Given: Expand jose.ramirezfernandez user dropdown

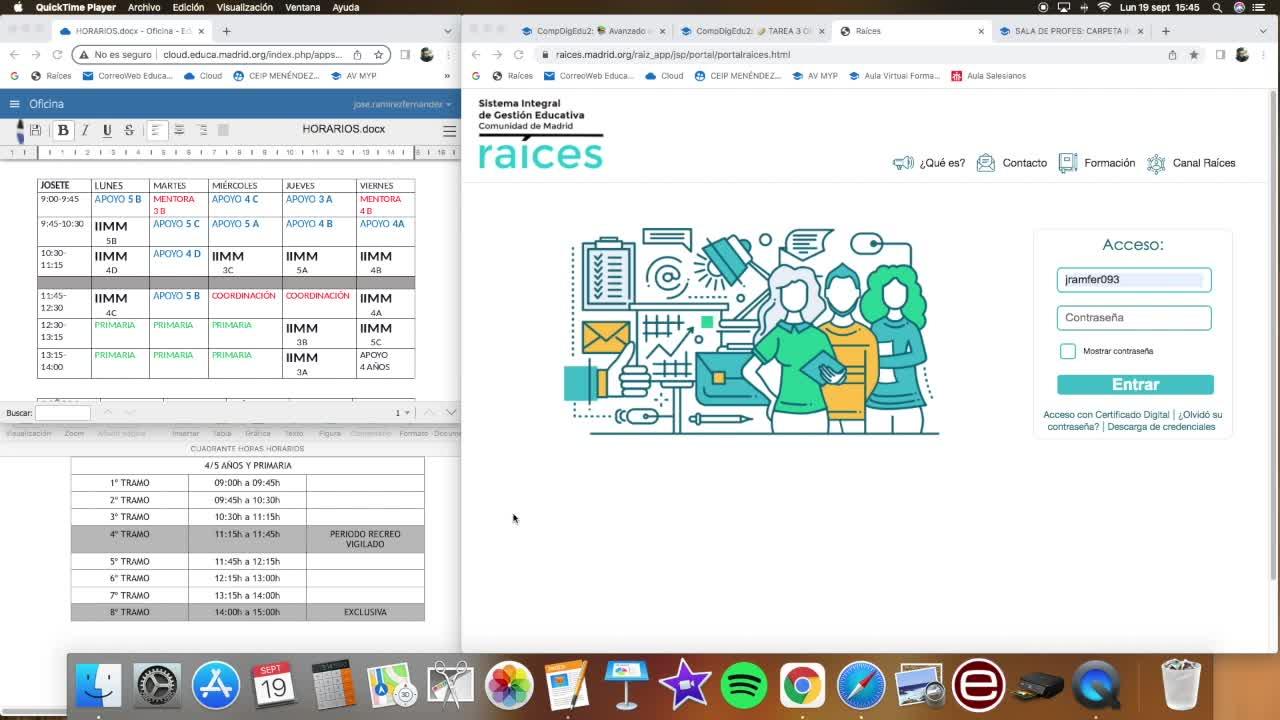Looking at the screenshot, I should click(x=402, y=104).
